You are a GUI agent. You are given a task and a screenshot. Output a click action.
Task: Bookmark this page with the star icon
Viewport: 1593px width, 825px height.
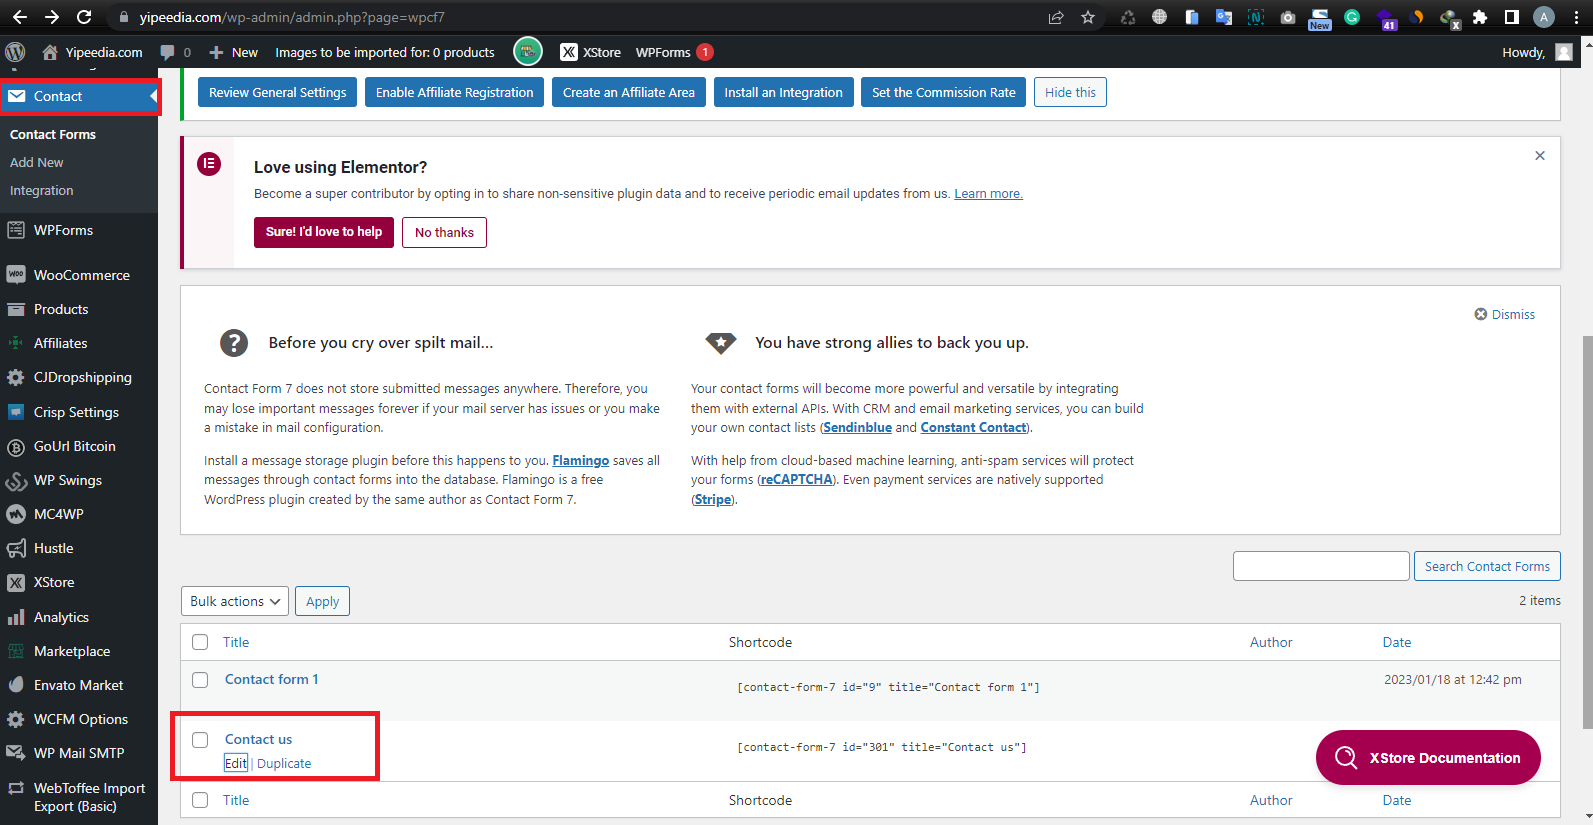tap(1088, 17)
